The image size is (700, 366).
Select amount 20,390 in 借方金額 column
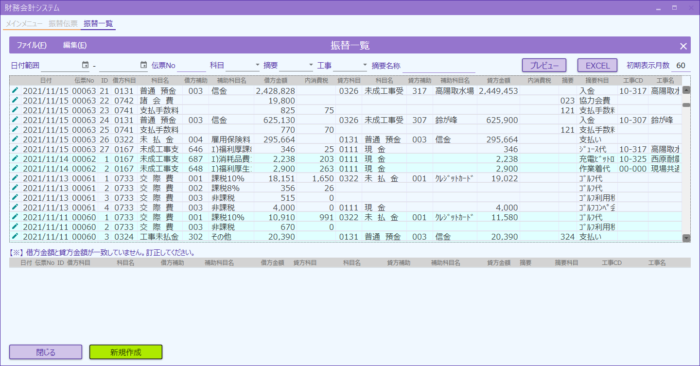pos(275,237)
